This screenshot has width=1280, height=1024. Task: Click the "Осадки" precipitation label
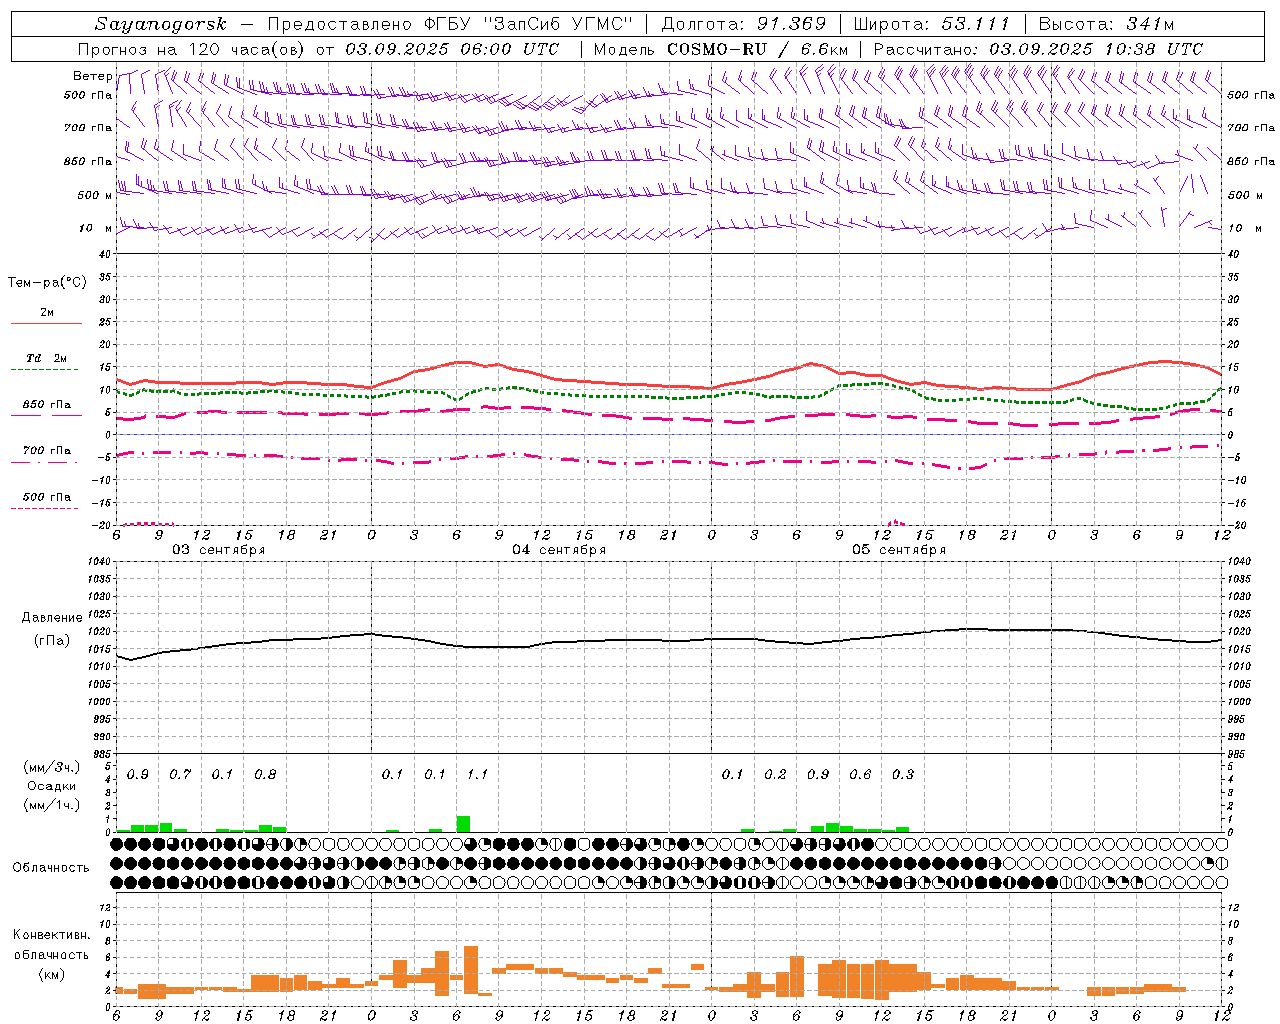[51, 787]
